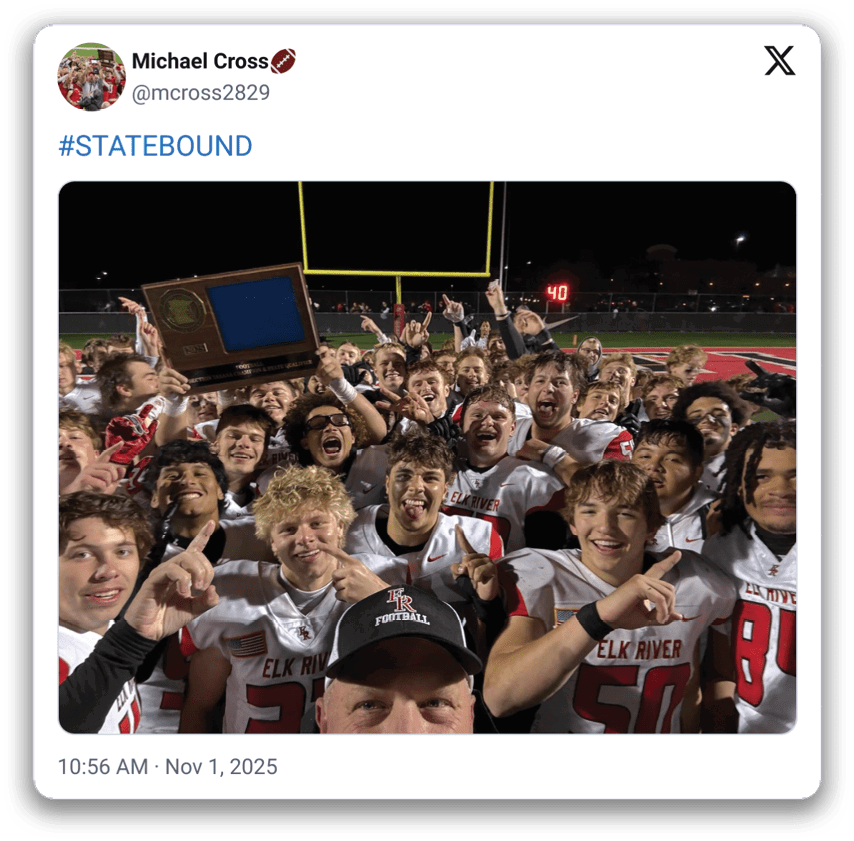The width and height of the screenshot is (854, 841).
Task: Open the #STATEBOUND hashtag
Action: [155, 146]
